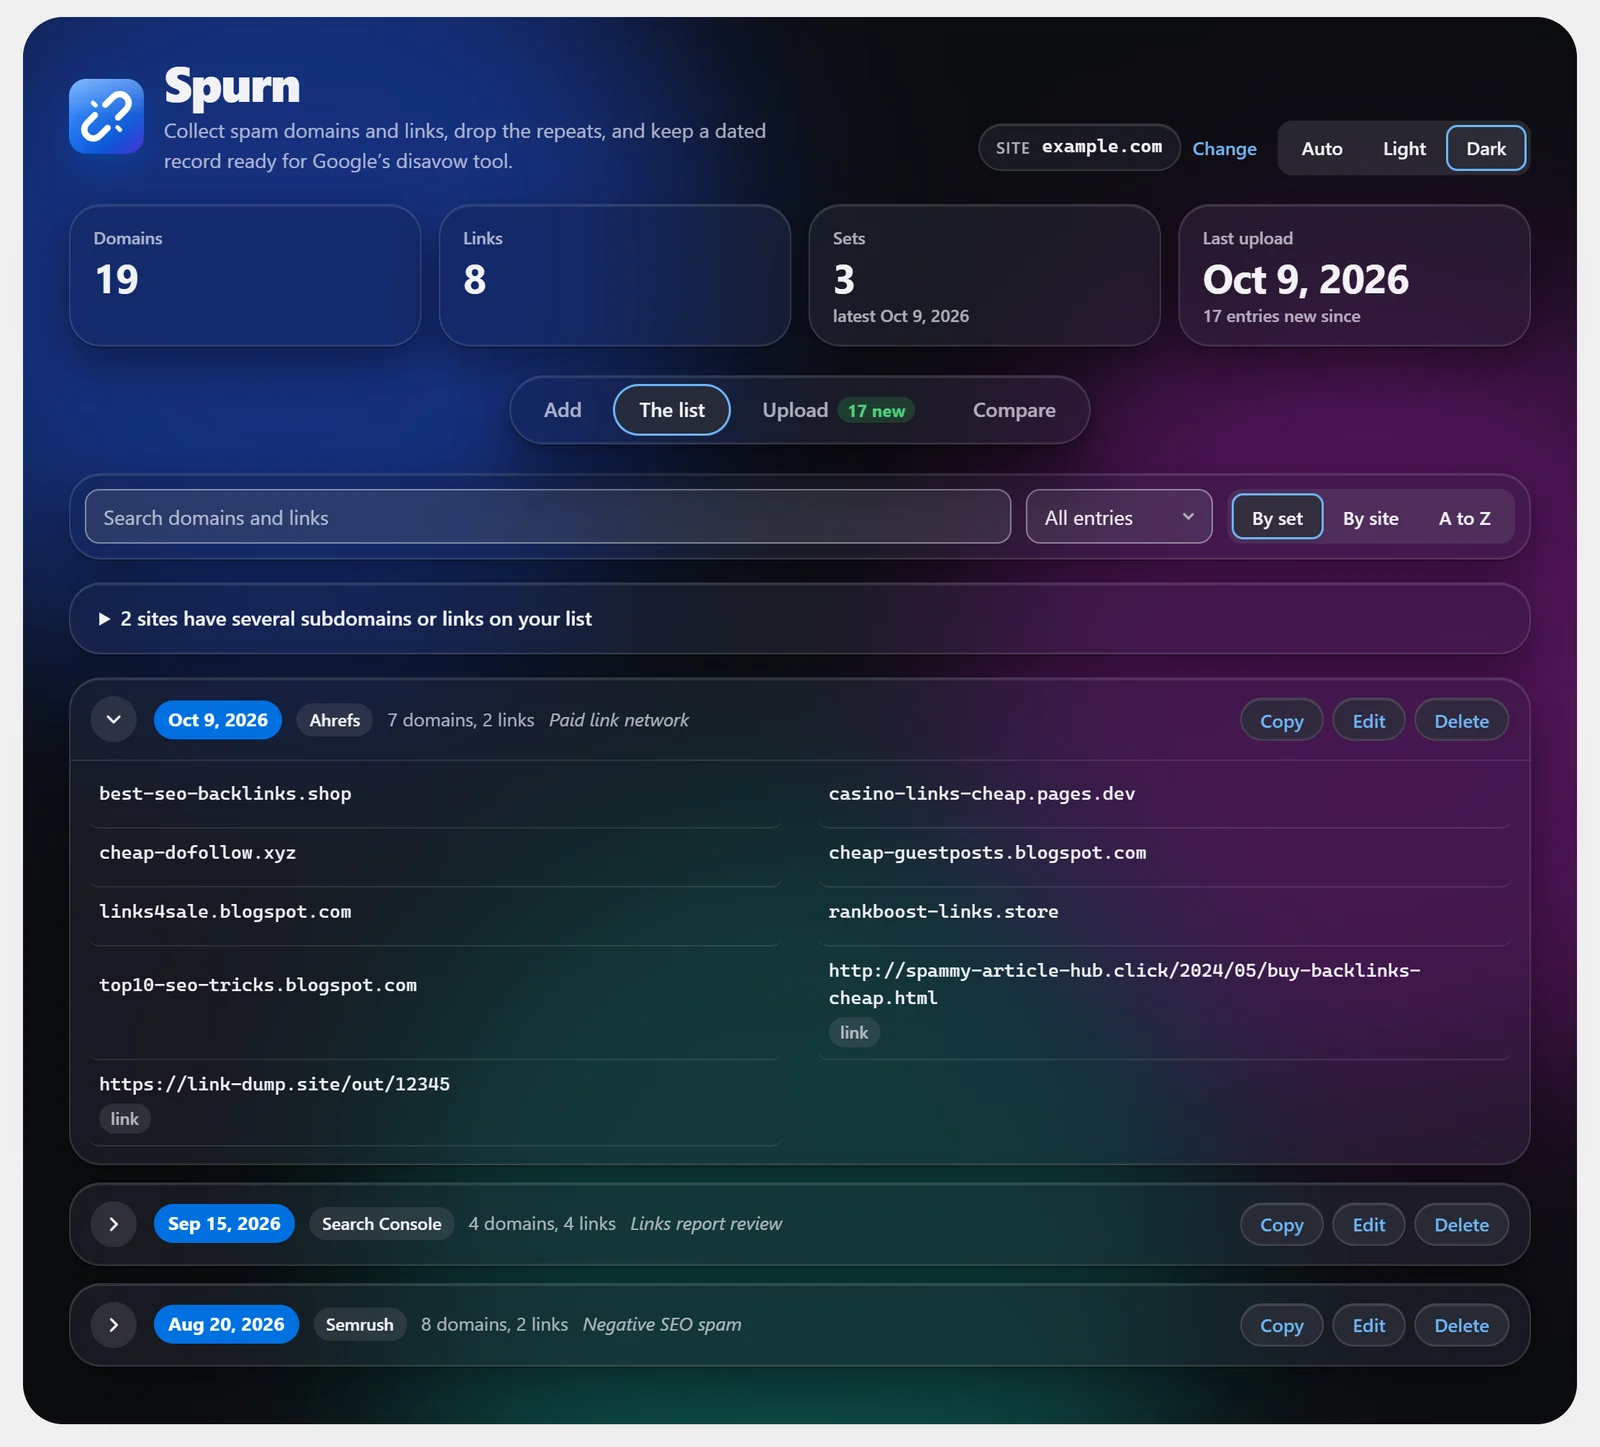Viewport: 1600px width, 1447px height.
Task: Copy the Sep 15 Search Console set
Action: click(x=1282, y=1225)
